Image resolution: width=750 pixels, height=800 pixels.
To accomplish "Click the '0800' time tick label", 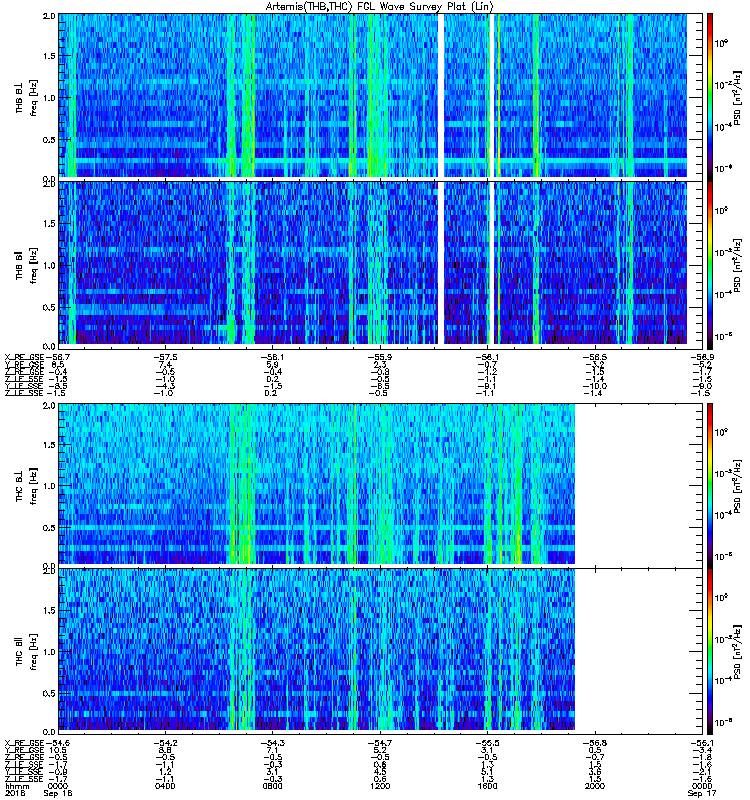I will click(x=272, y=786).
